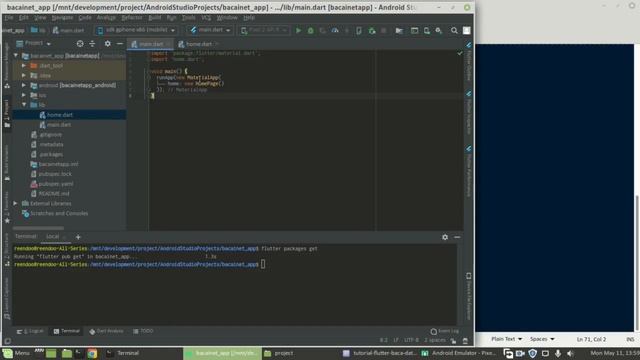The height and width of the screenshot is (360, 640).
Task: Hide the terminal panel with the minus icon
Action: pos(457,237)
